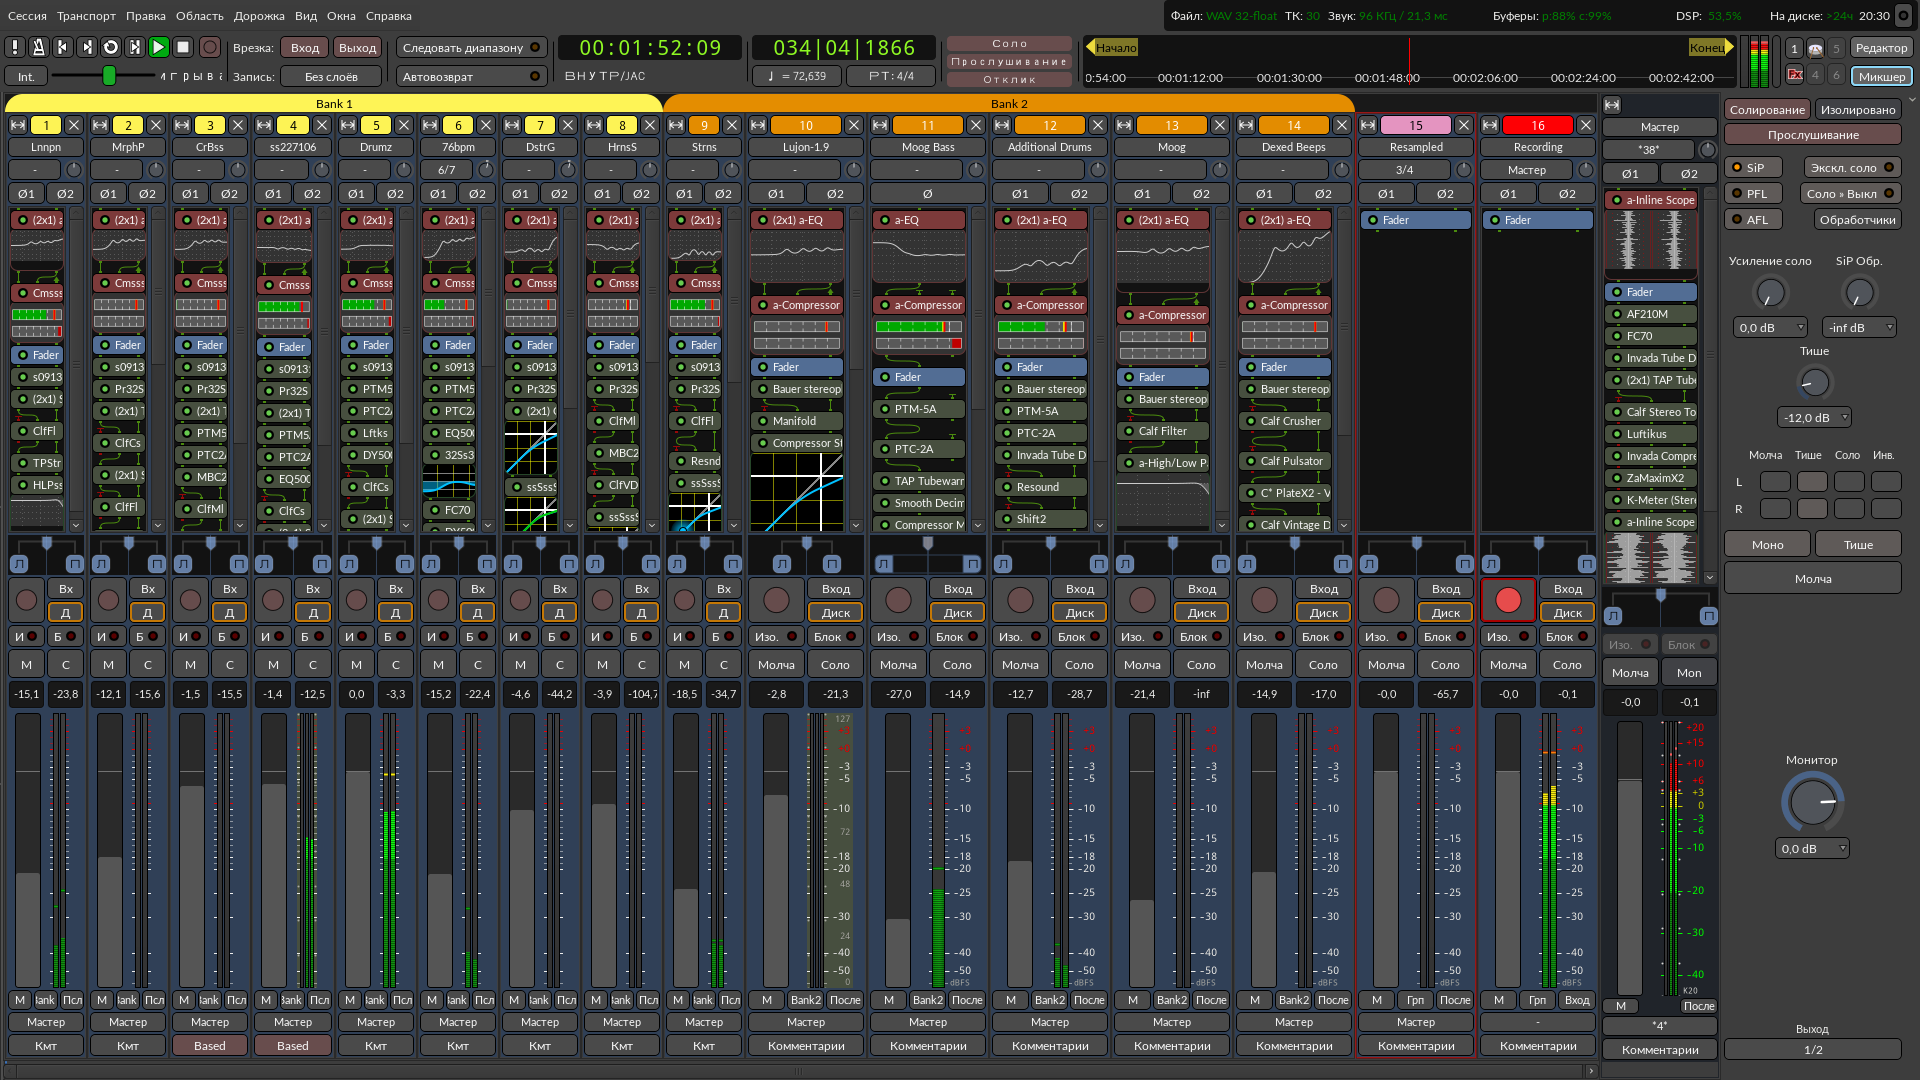This screenshot has width=1920, height=1080.
Task: Click the Микшер button
Action: point(1881,76)
